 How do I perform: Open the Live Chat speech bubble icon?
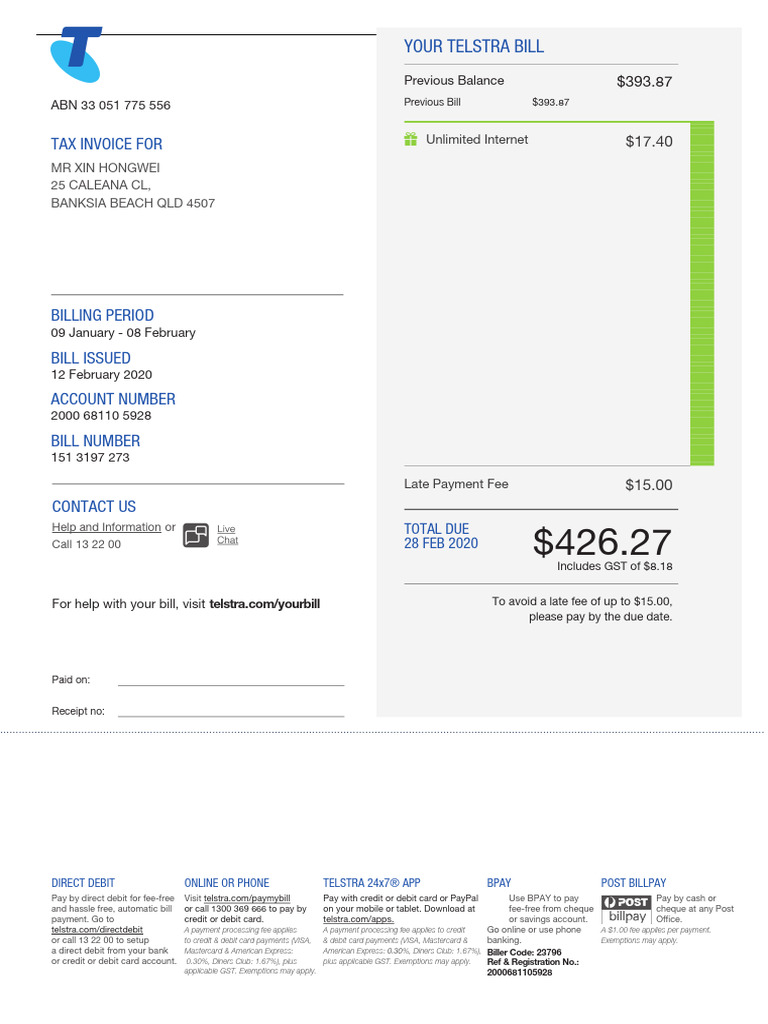(x=196, y=535)
